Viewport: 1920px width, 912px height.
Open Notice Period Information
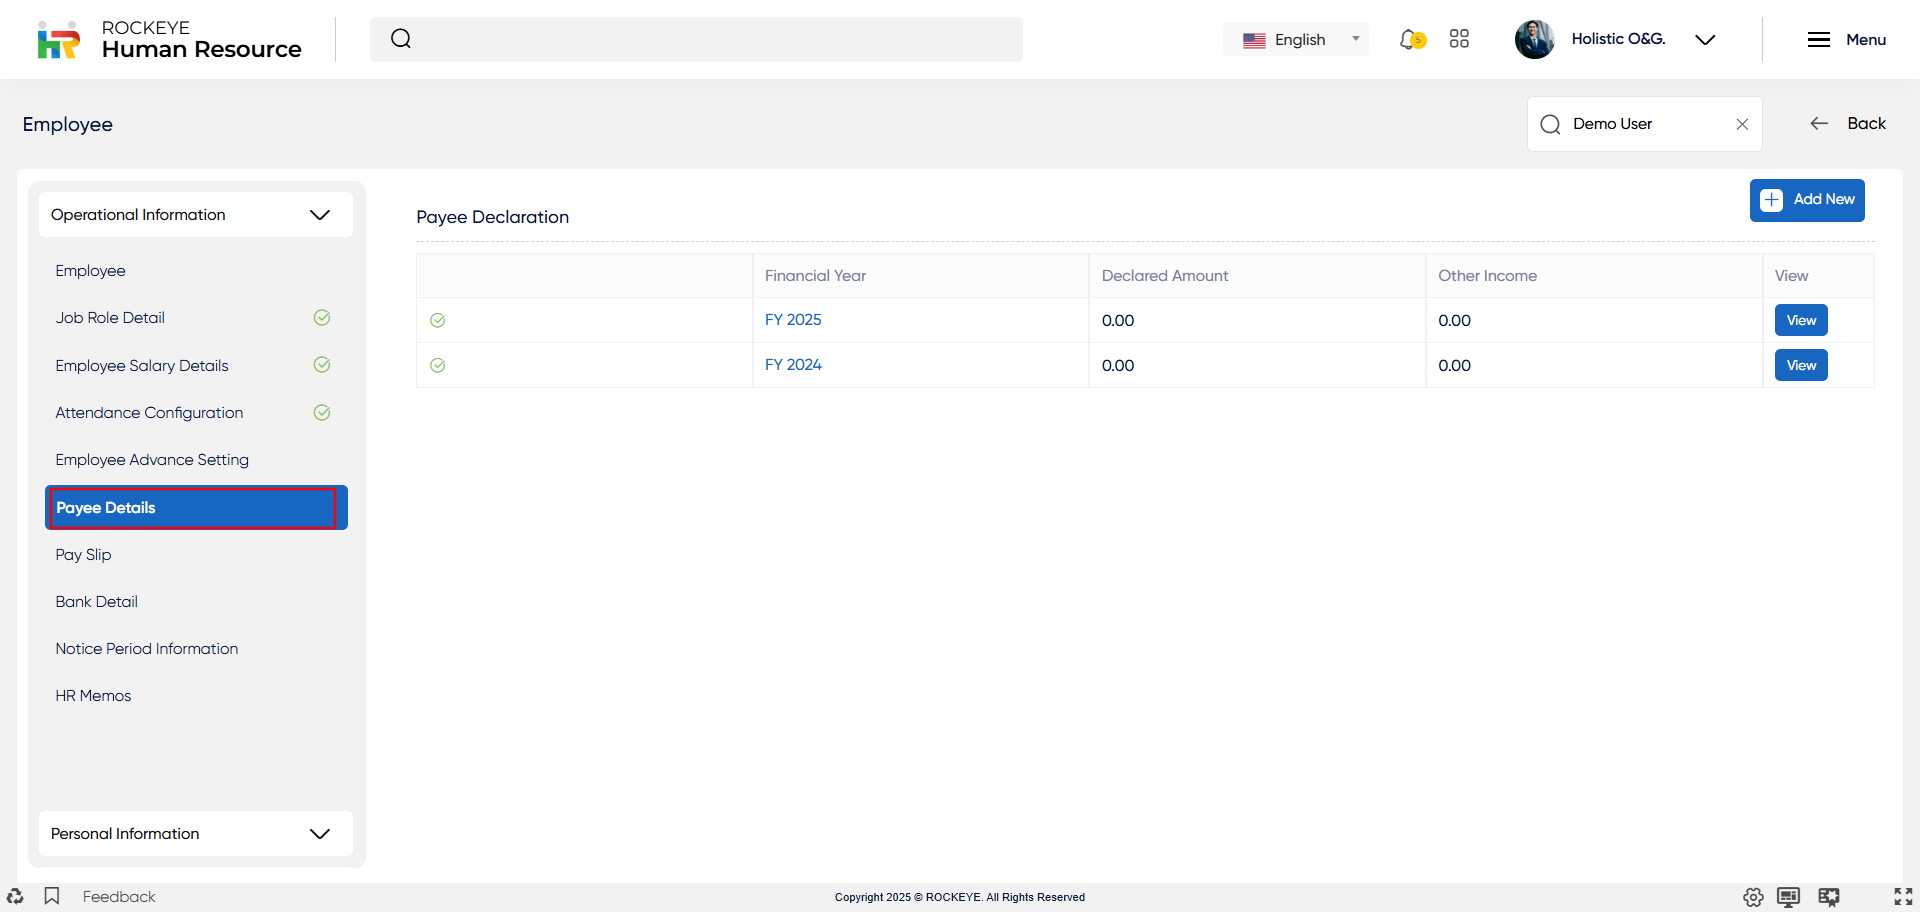[x=147, y=649]
